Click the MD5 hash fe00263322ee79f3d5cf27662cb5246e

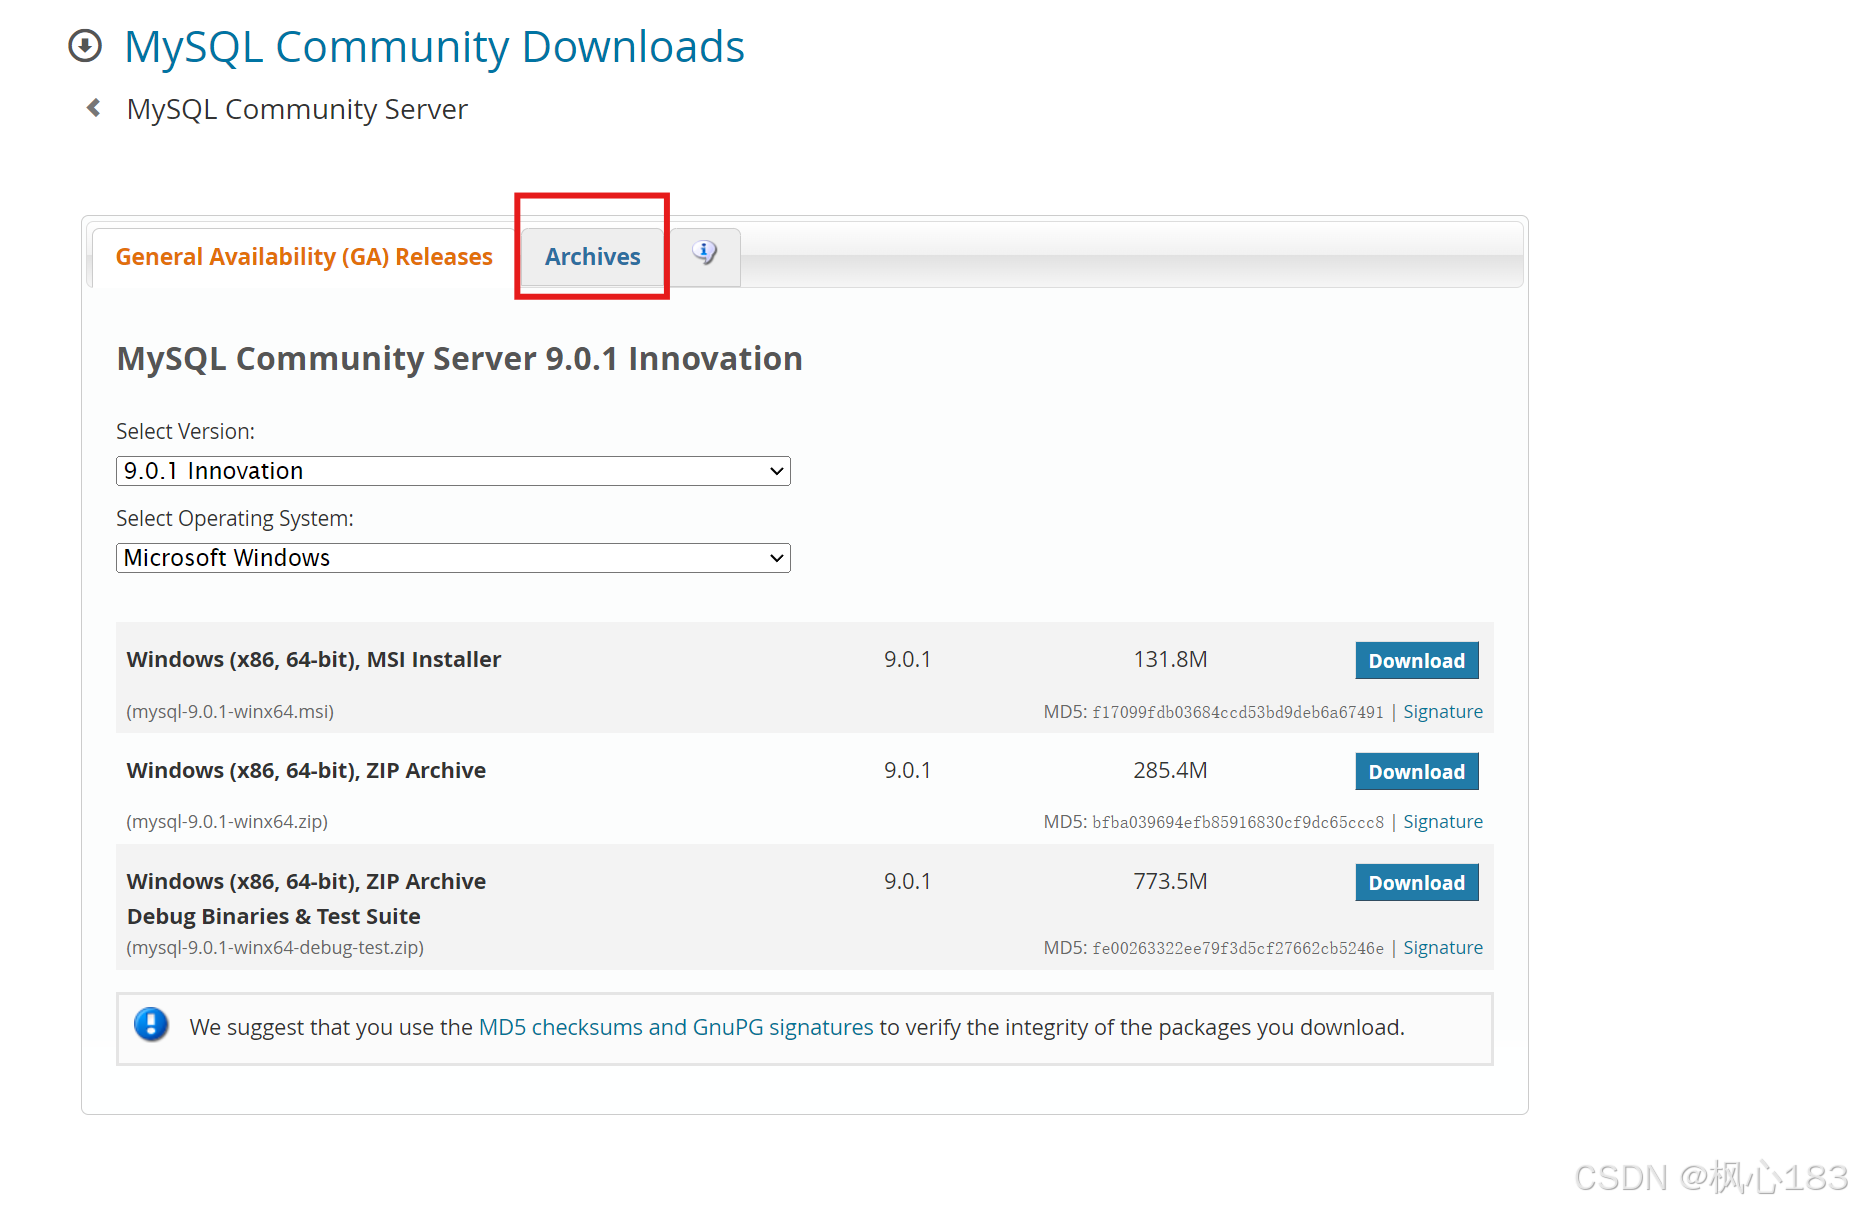click(x=1238, y=948)
